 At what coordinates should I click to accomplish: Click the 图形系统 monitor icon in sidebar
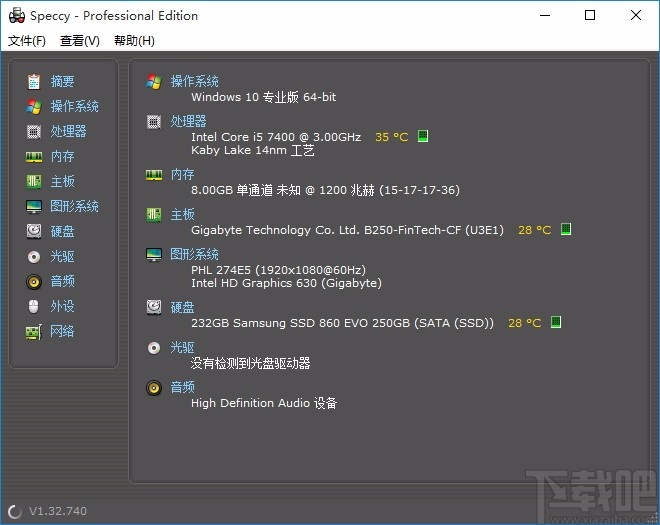point(34,206)
